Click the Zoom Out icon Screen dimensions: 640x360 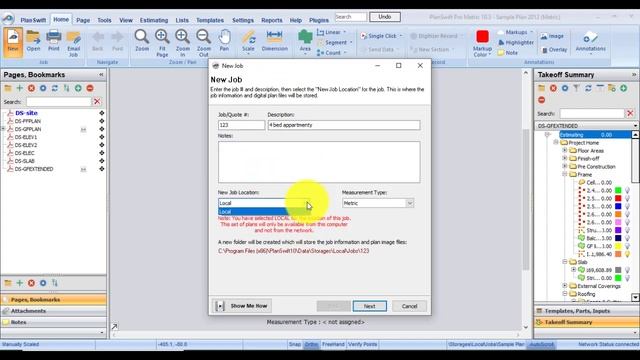coord(203,43)
